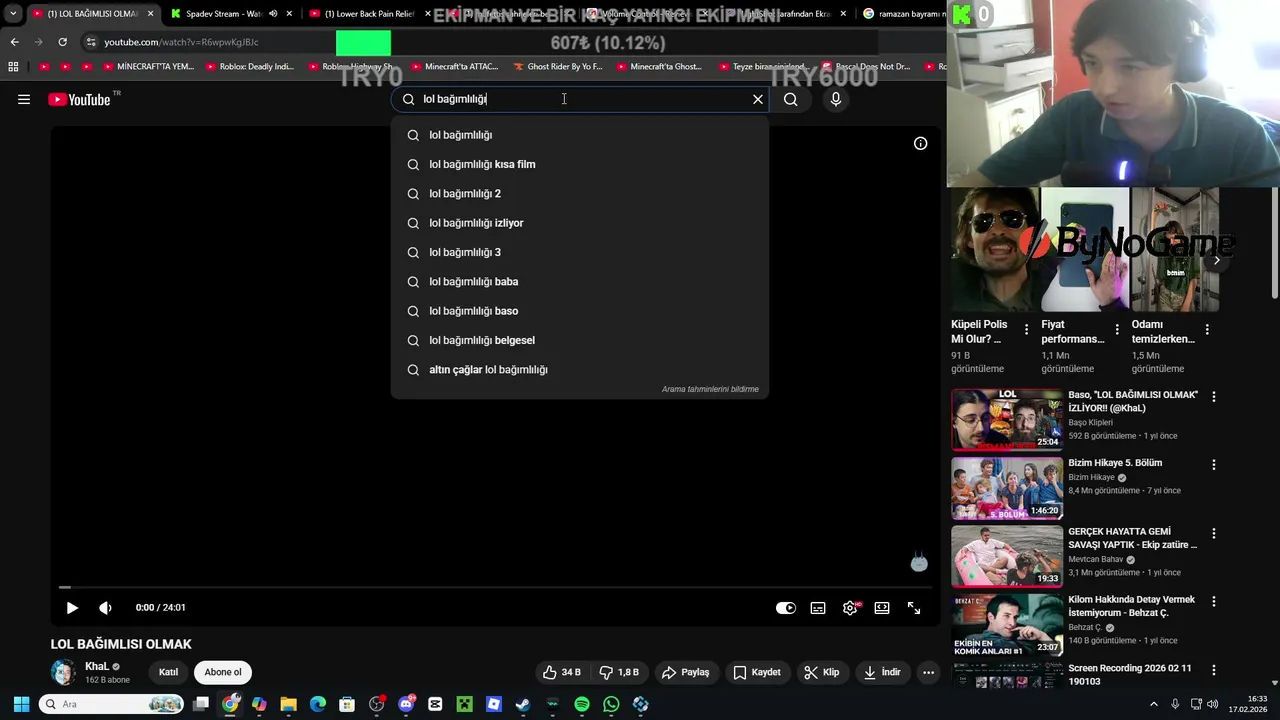Open the KhaL channel avatar

coord(63,672)
